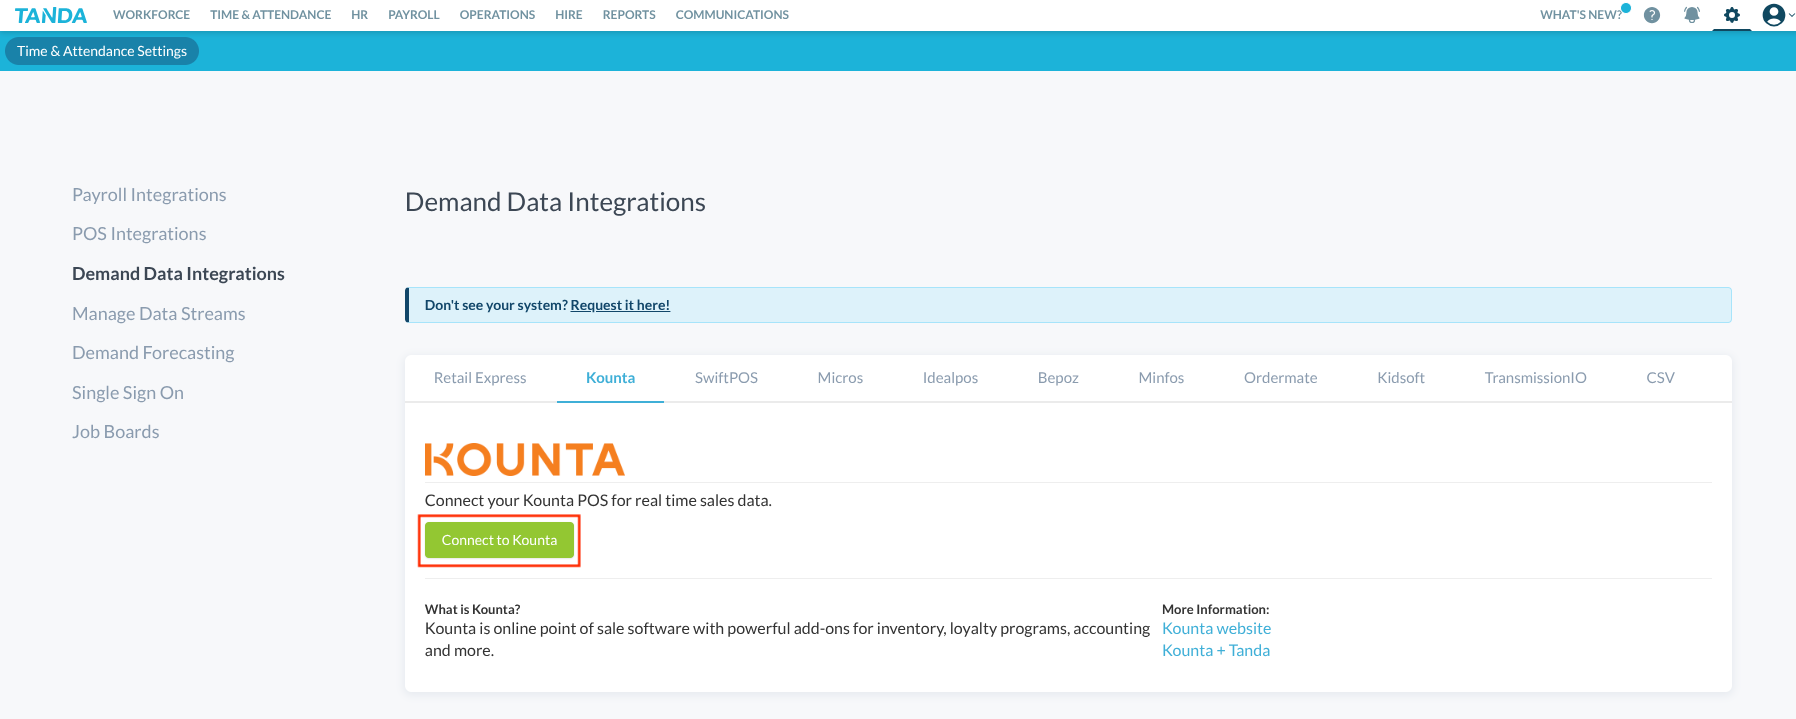Viewport: 1796px width, 719px height.
Task: Click the 'More Information:' label
Action: (x=1215, y=609)
